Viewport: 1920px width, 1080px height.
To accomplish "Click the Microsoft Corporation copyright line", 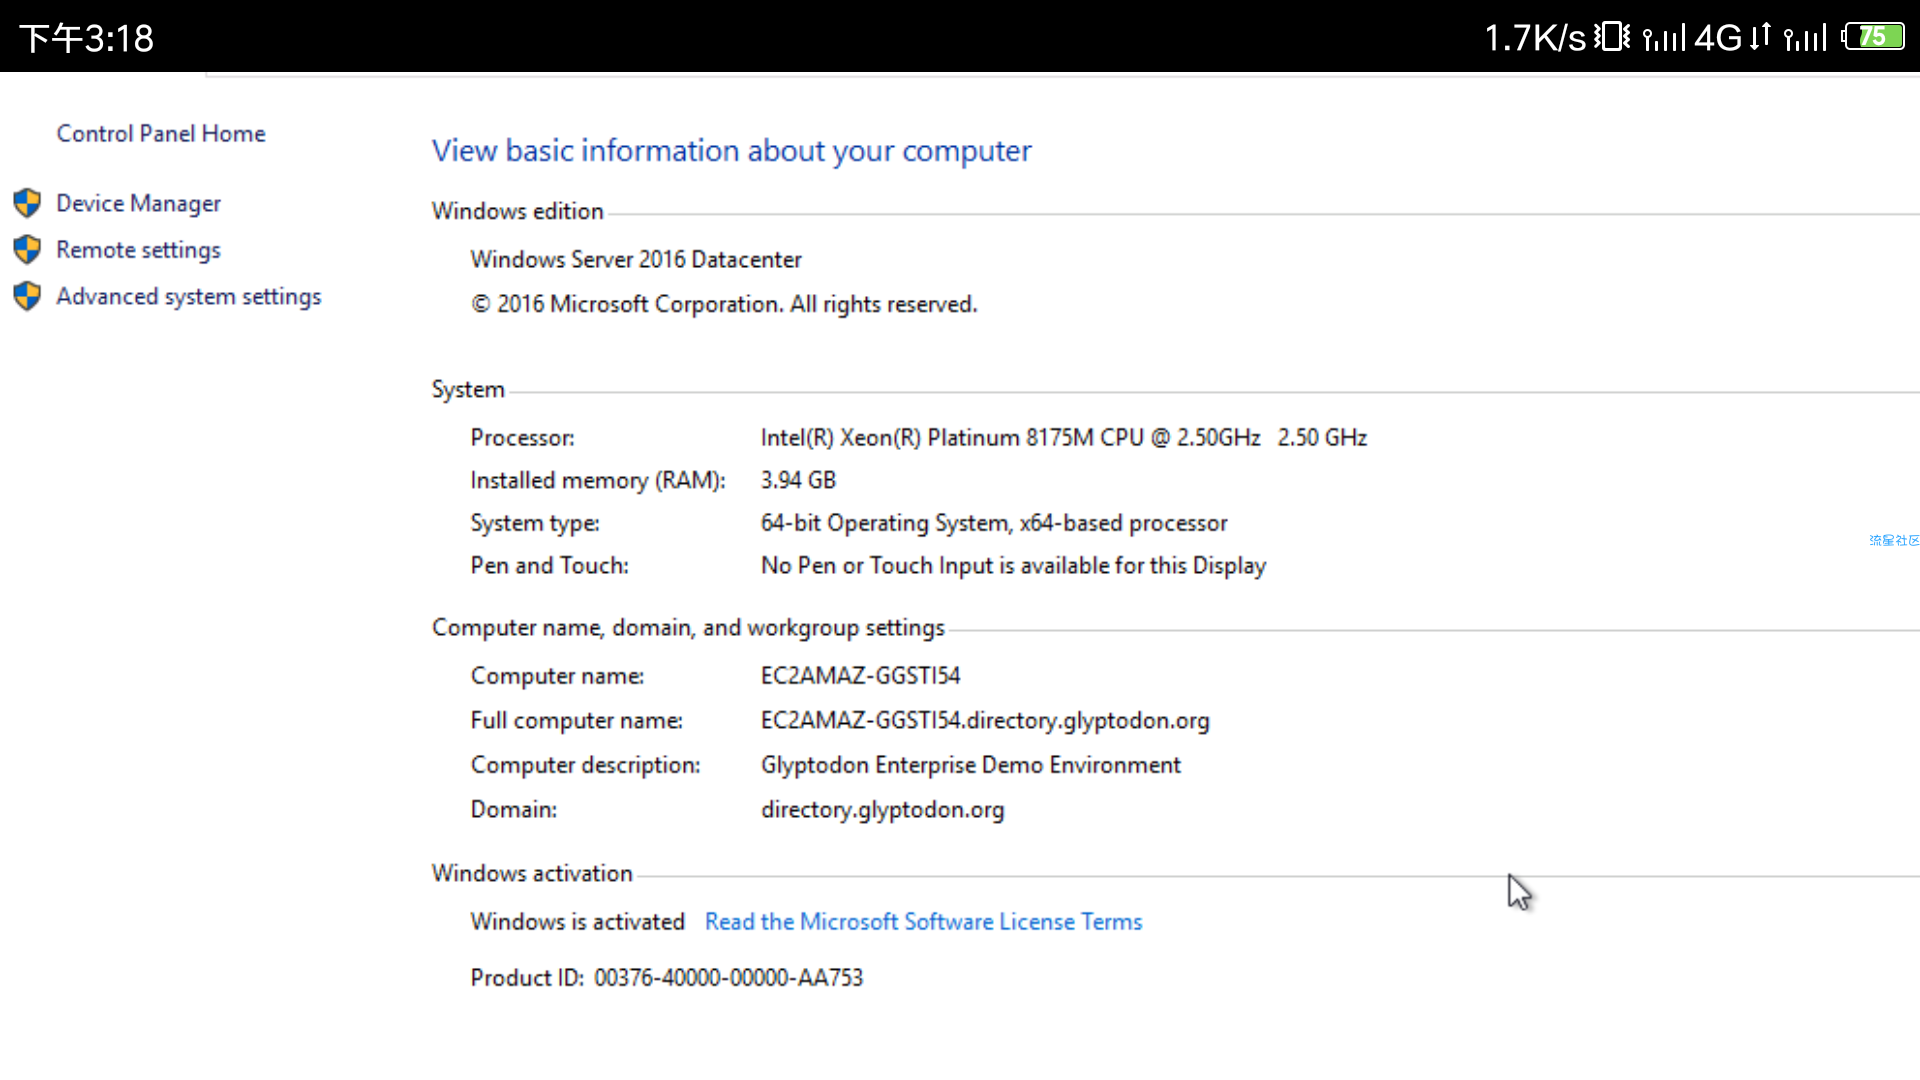I will point(724,304).
